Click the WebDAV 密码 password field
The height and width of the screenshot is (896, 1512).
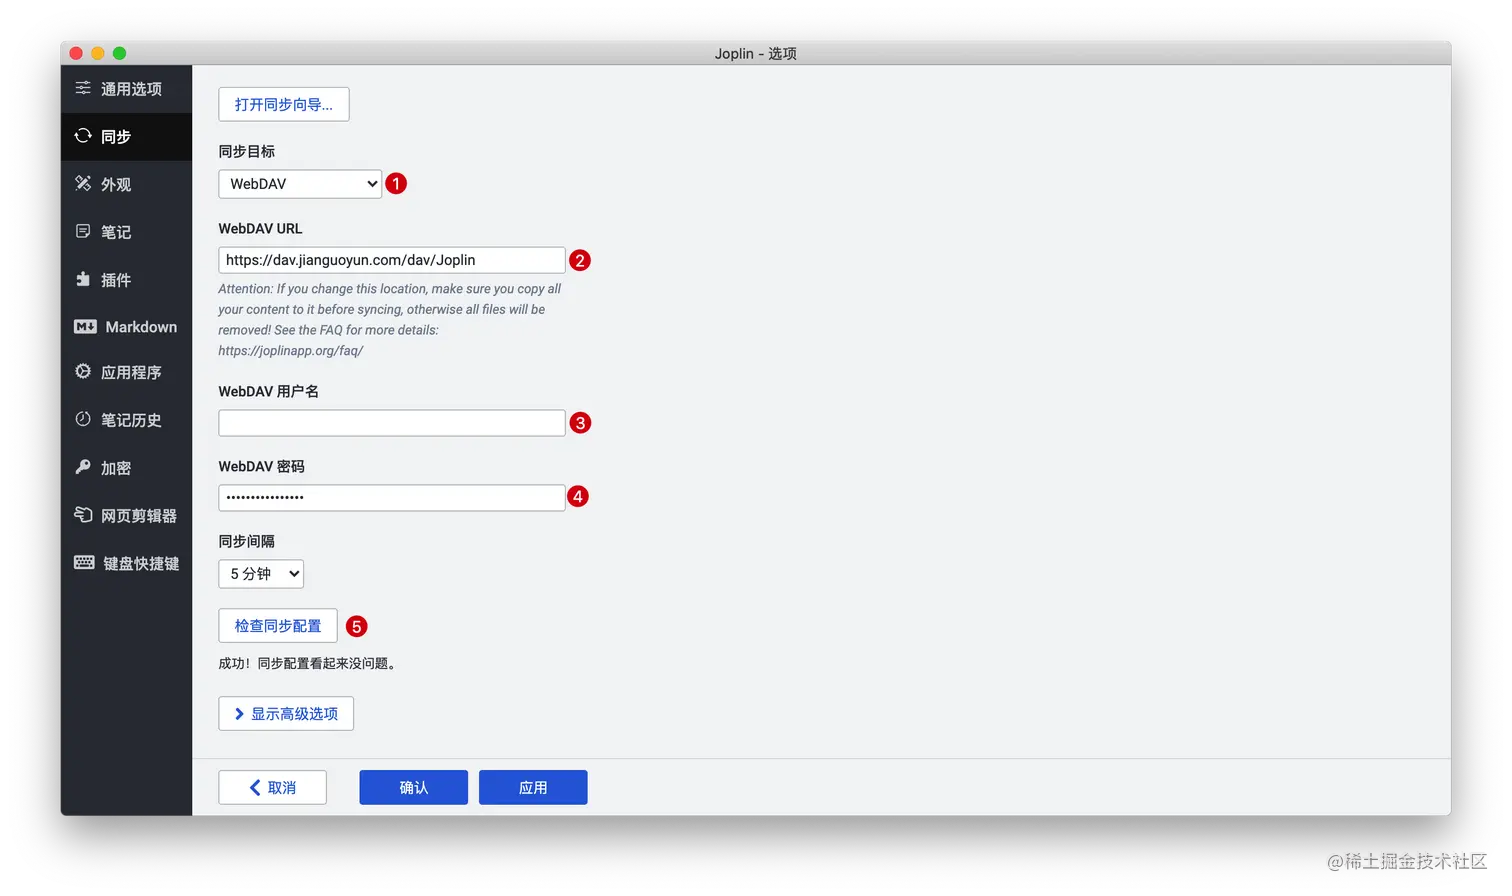coord(392,498)
